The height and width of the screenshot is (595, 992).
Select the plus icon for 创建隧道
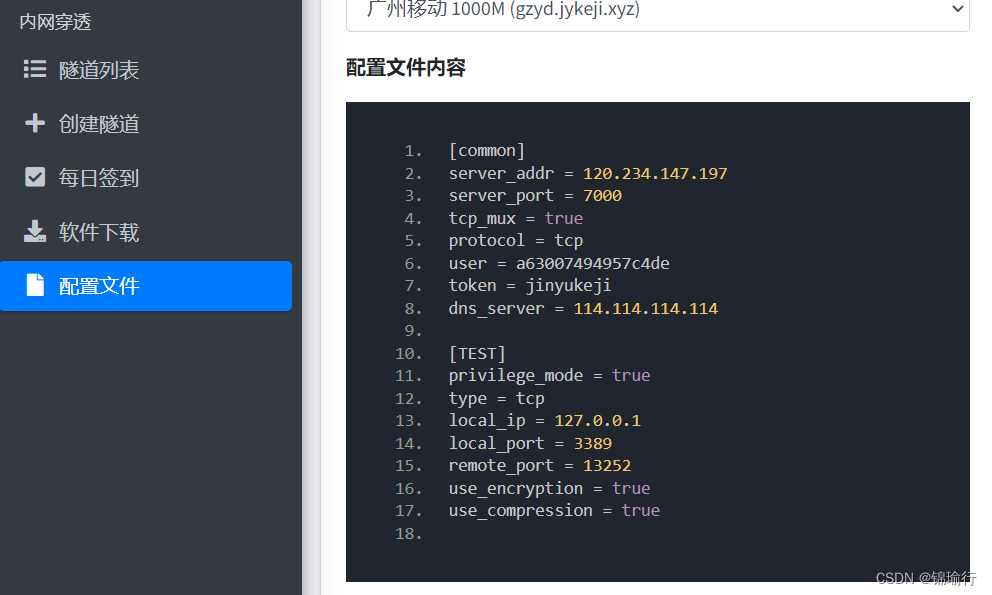tap(34, 123)
